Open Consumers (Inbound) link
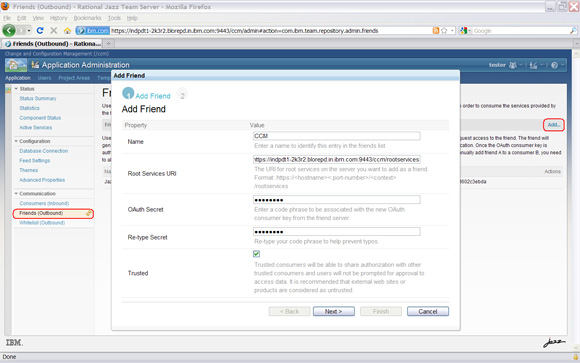This screenshot has width=580, height=363. [44, 203]
